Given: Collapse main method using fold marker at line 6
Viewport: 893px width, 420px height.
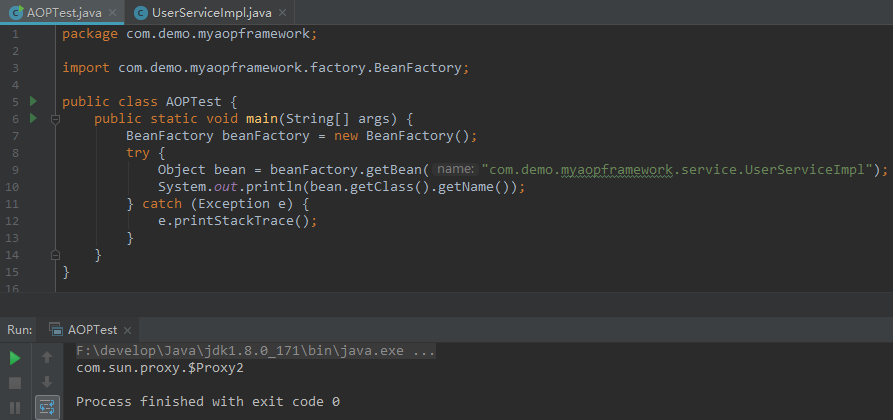Looking at the screenshot, I should tap(55, 119).
